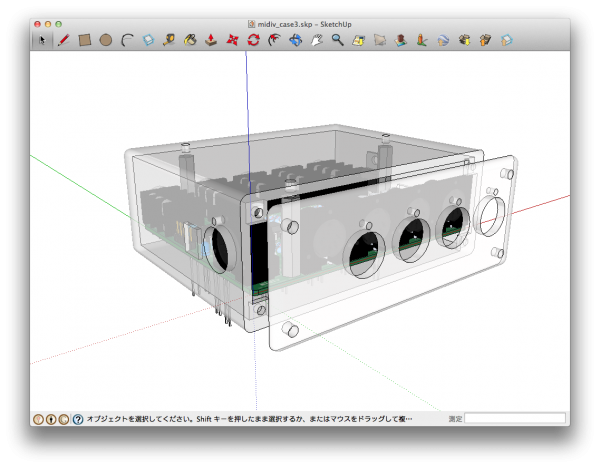Image resolution: width=600 pixels, height=468 pixels.
Task: Choose the Pan hand tool
Action: click(317, 41)
